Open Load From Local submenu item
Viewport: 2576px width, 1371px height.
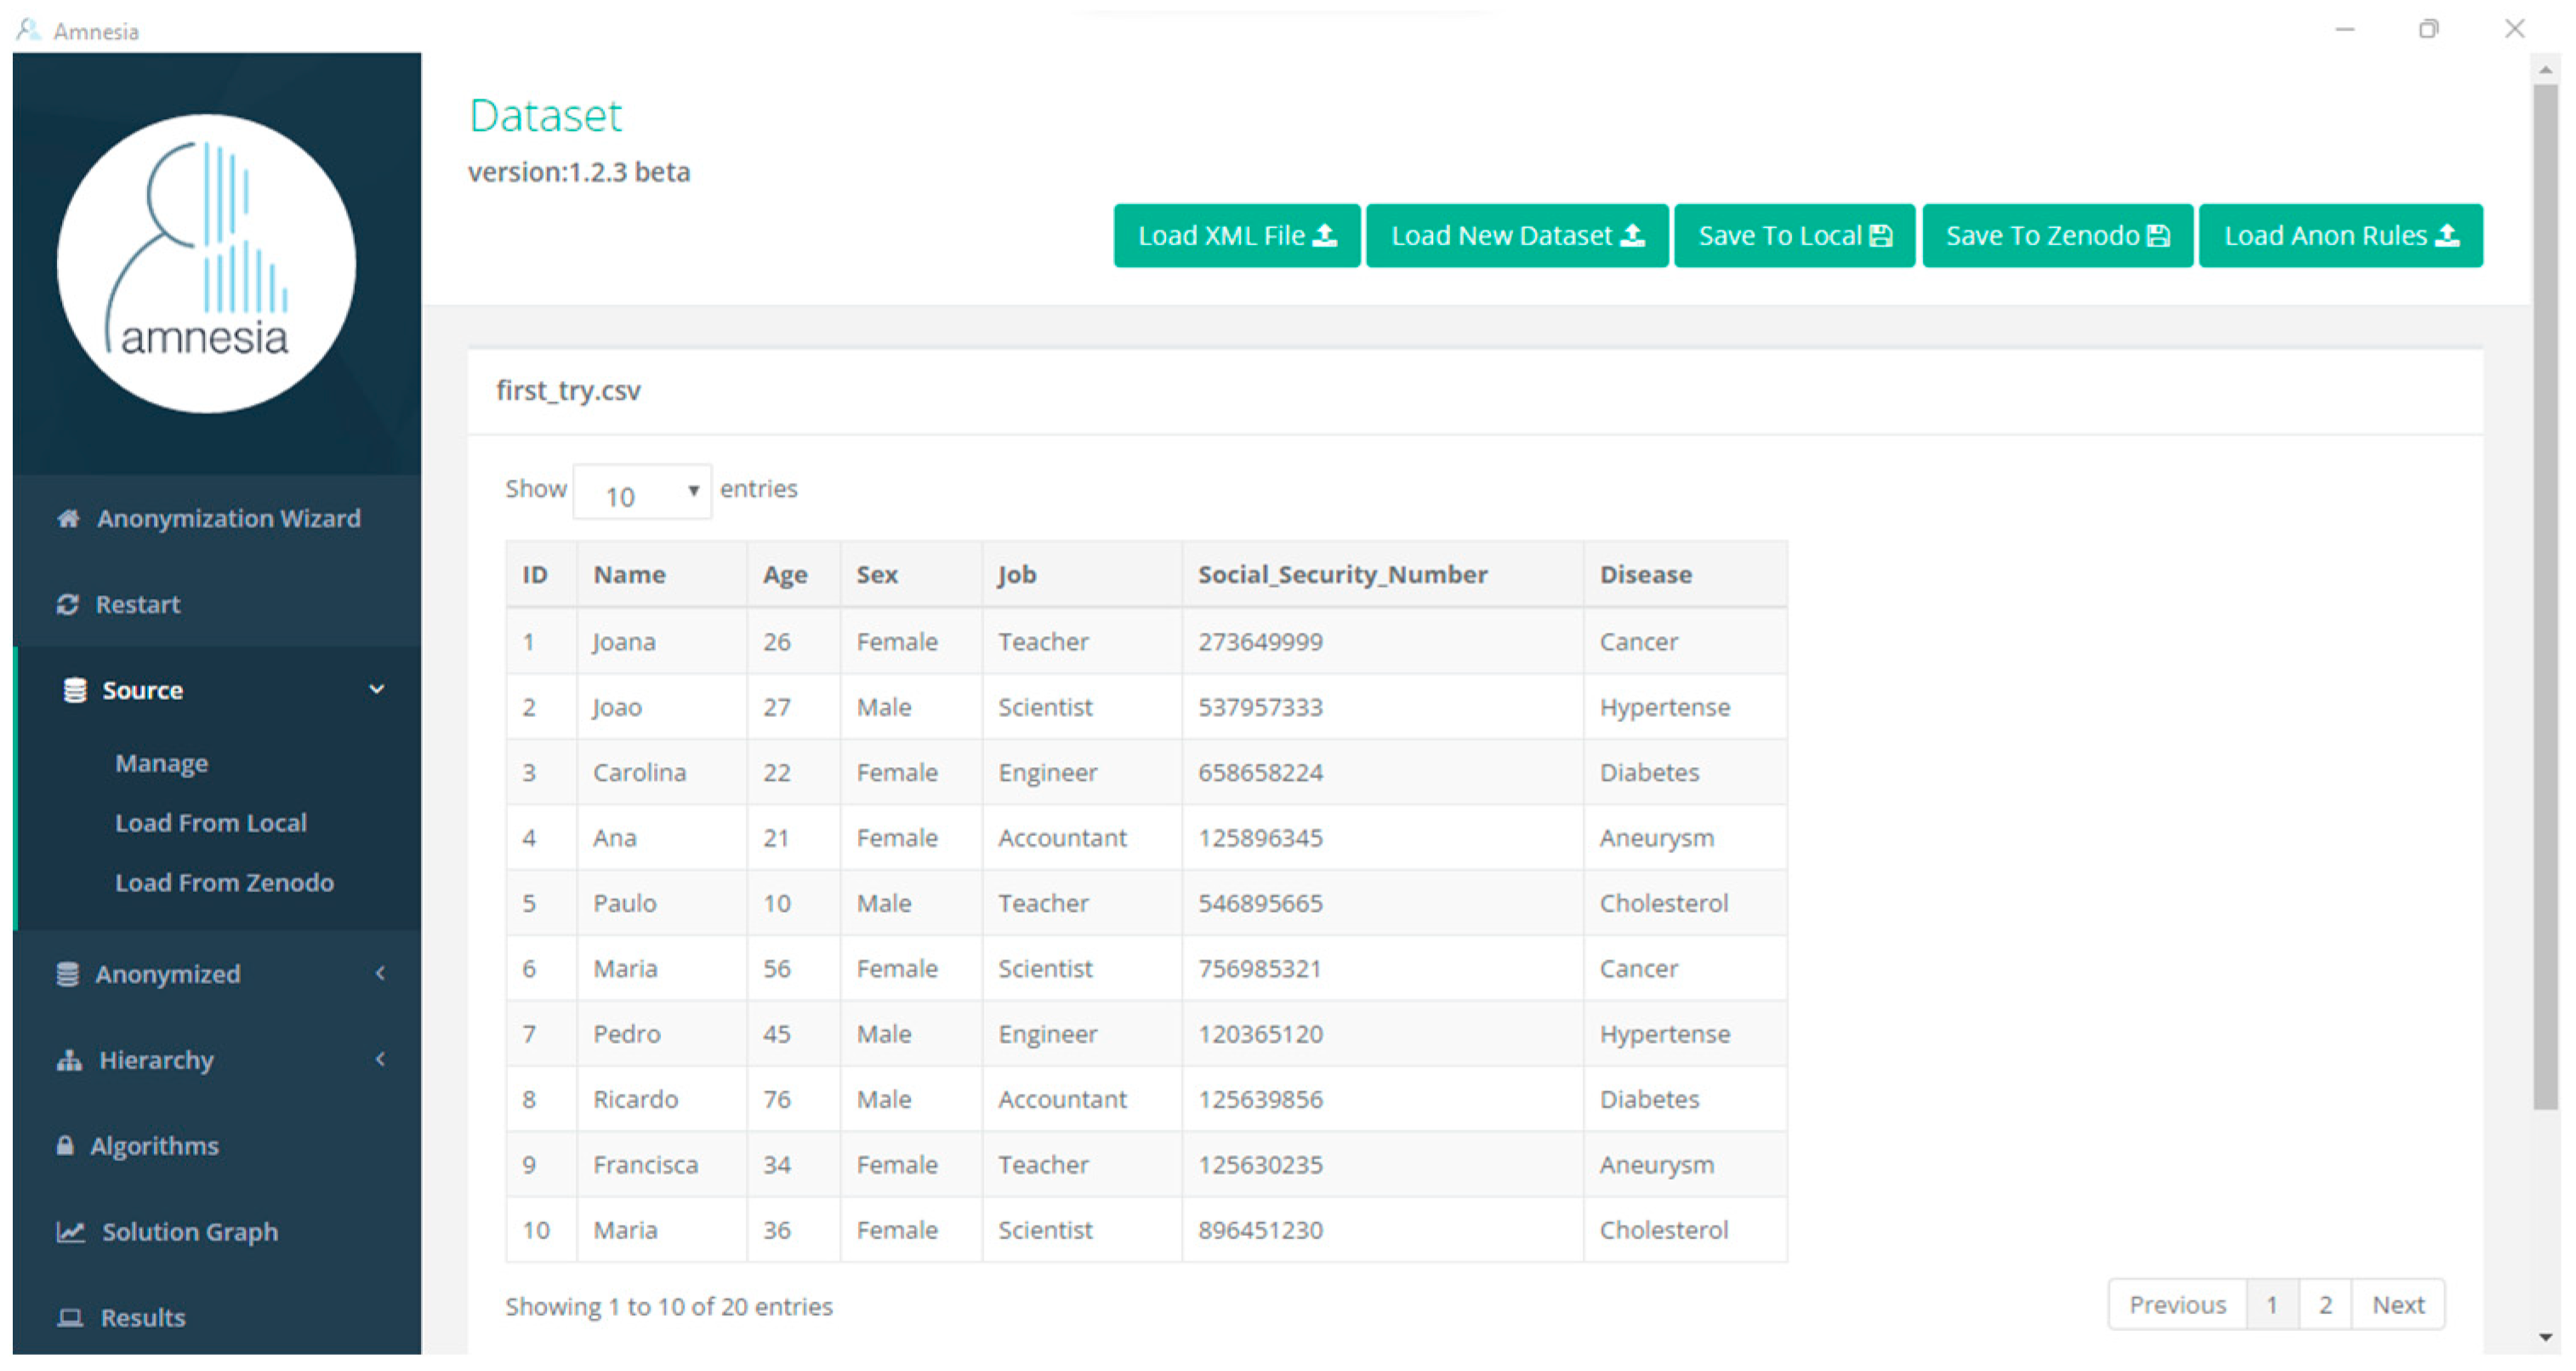pyautogui.click(x=210, y=823)
